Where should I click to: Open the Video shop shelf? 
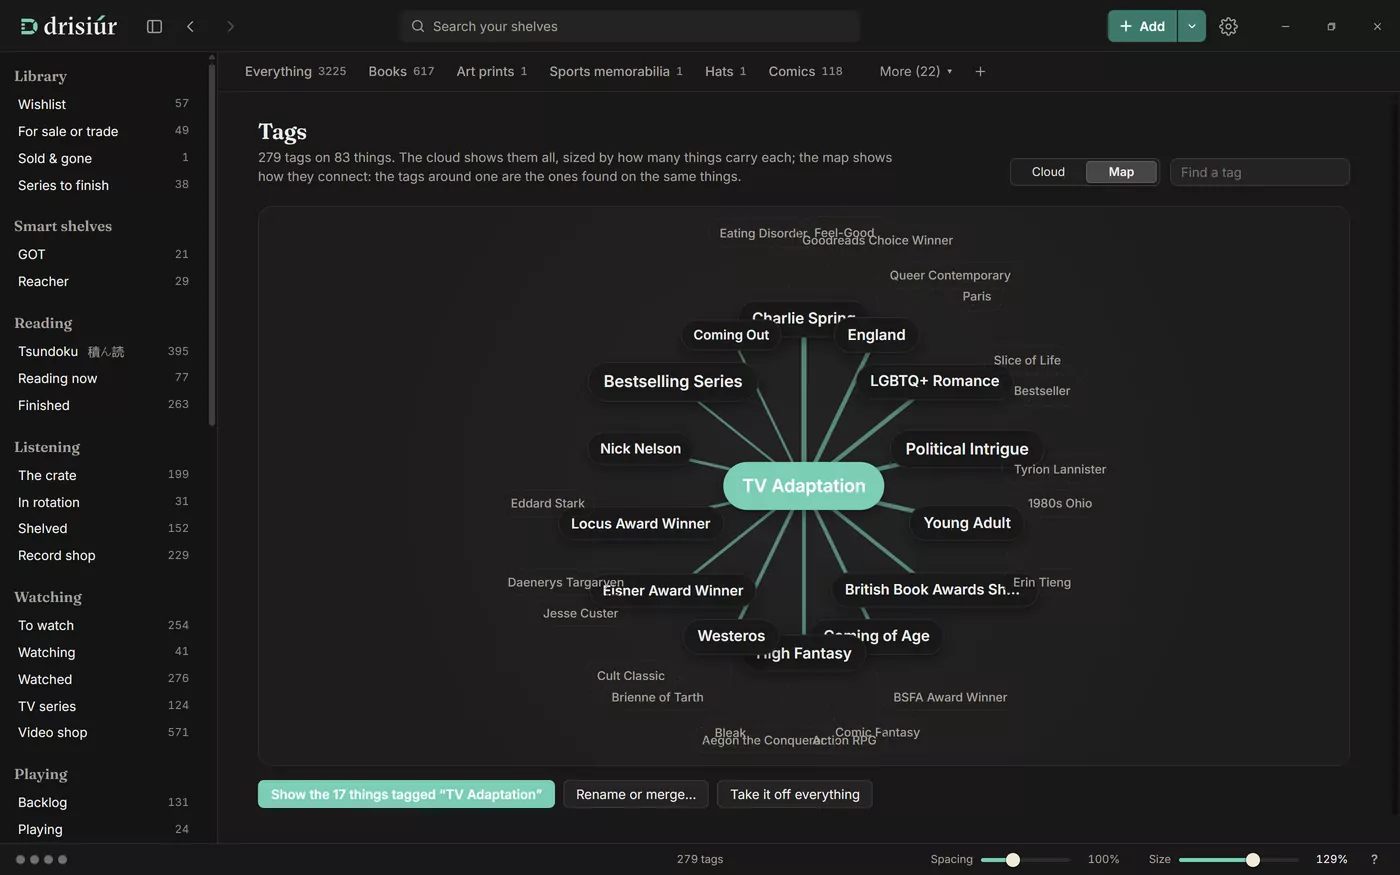click(x=104, y=732)
